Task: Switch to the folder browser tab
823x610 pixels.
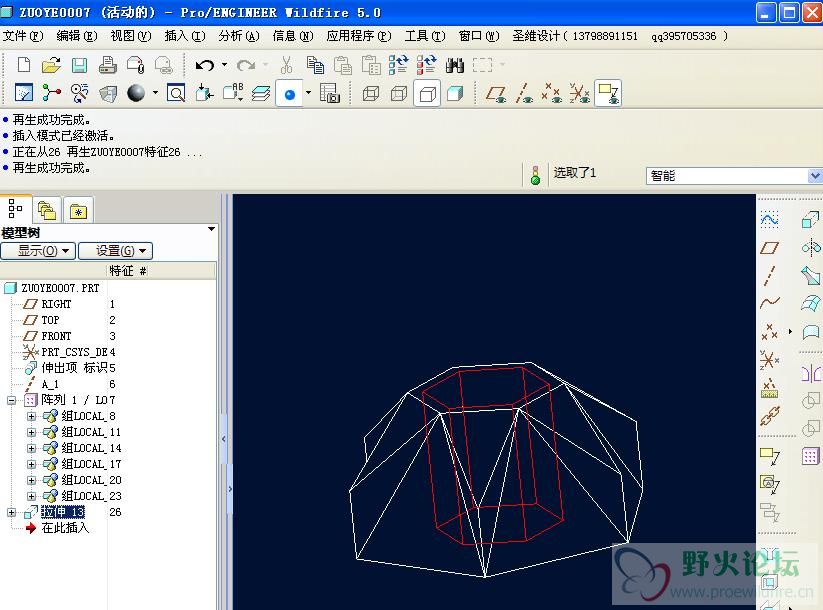Action: click(x=47, y=211)
